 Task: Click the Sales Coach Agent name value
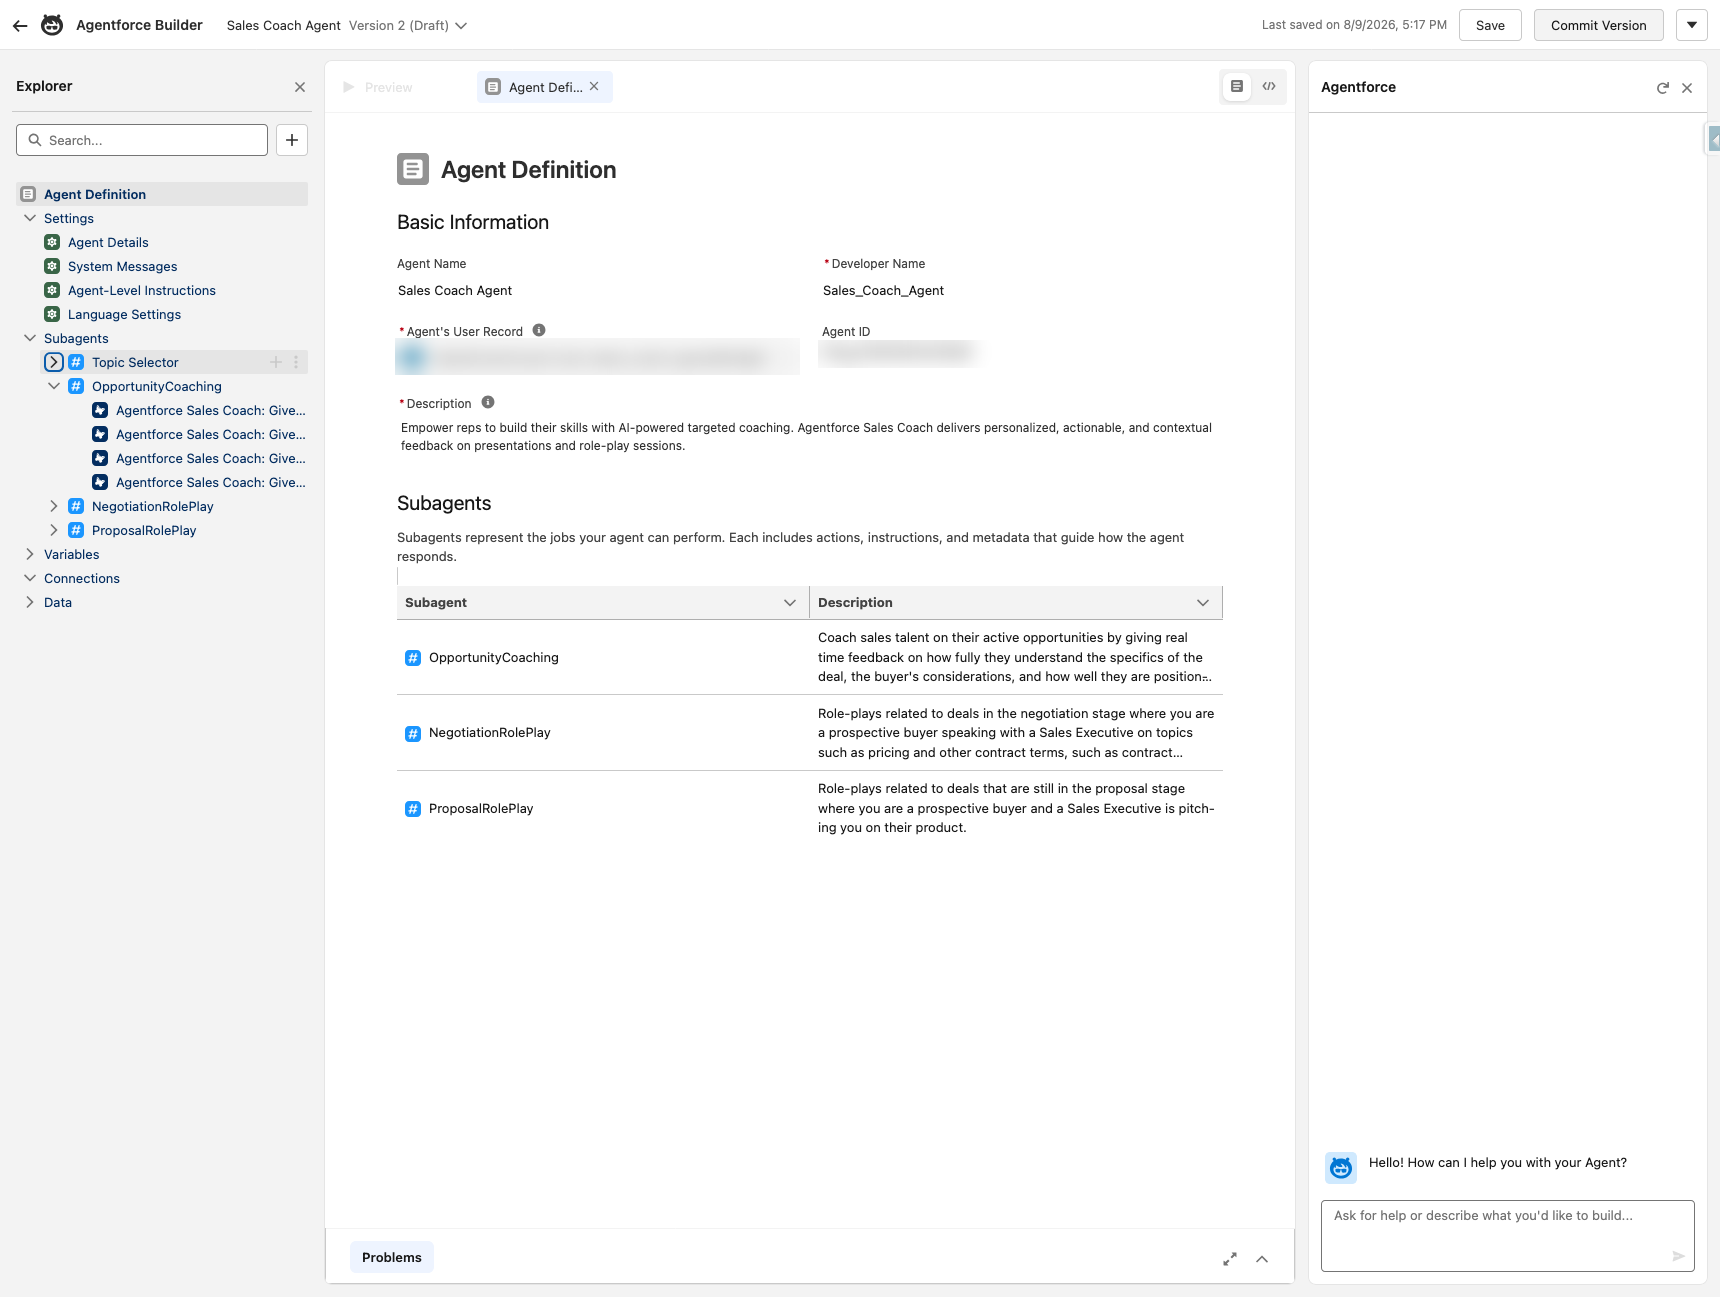(x=455, y=290)
